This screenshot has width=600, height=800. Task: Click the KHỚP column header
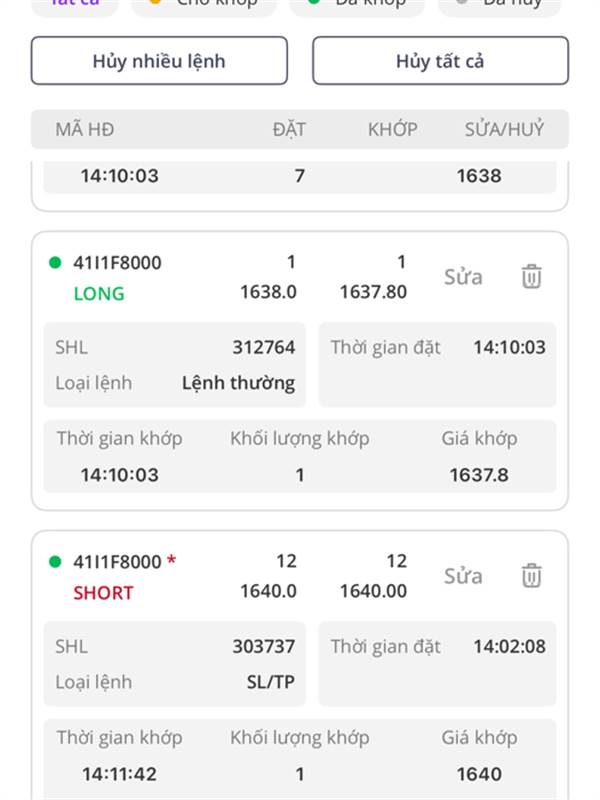tap(392, 130)
